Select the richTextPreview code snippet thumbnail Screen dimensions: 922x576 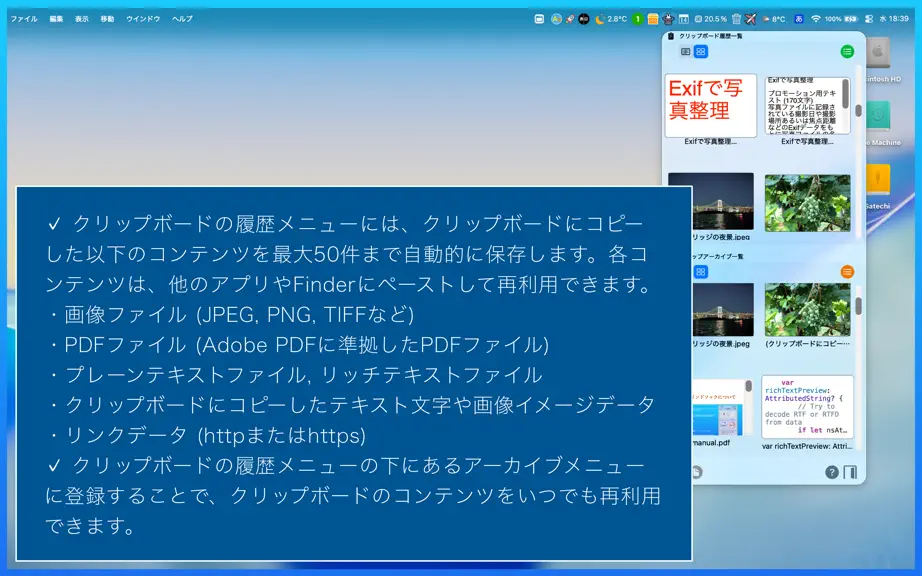point(807,407)
